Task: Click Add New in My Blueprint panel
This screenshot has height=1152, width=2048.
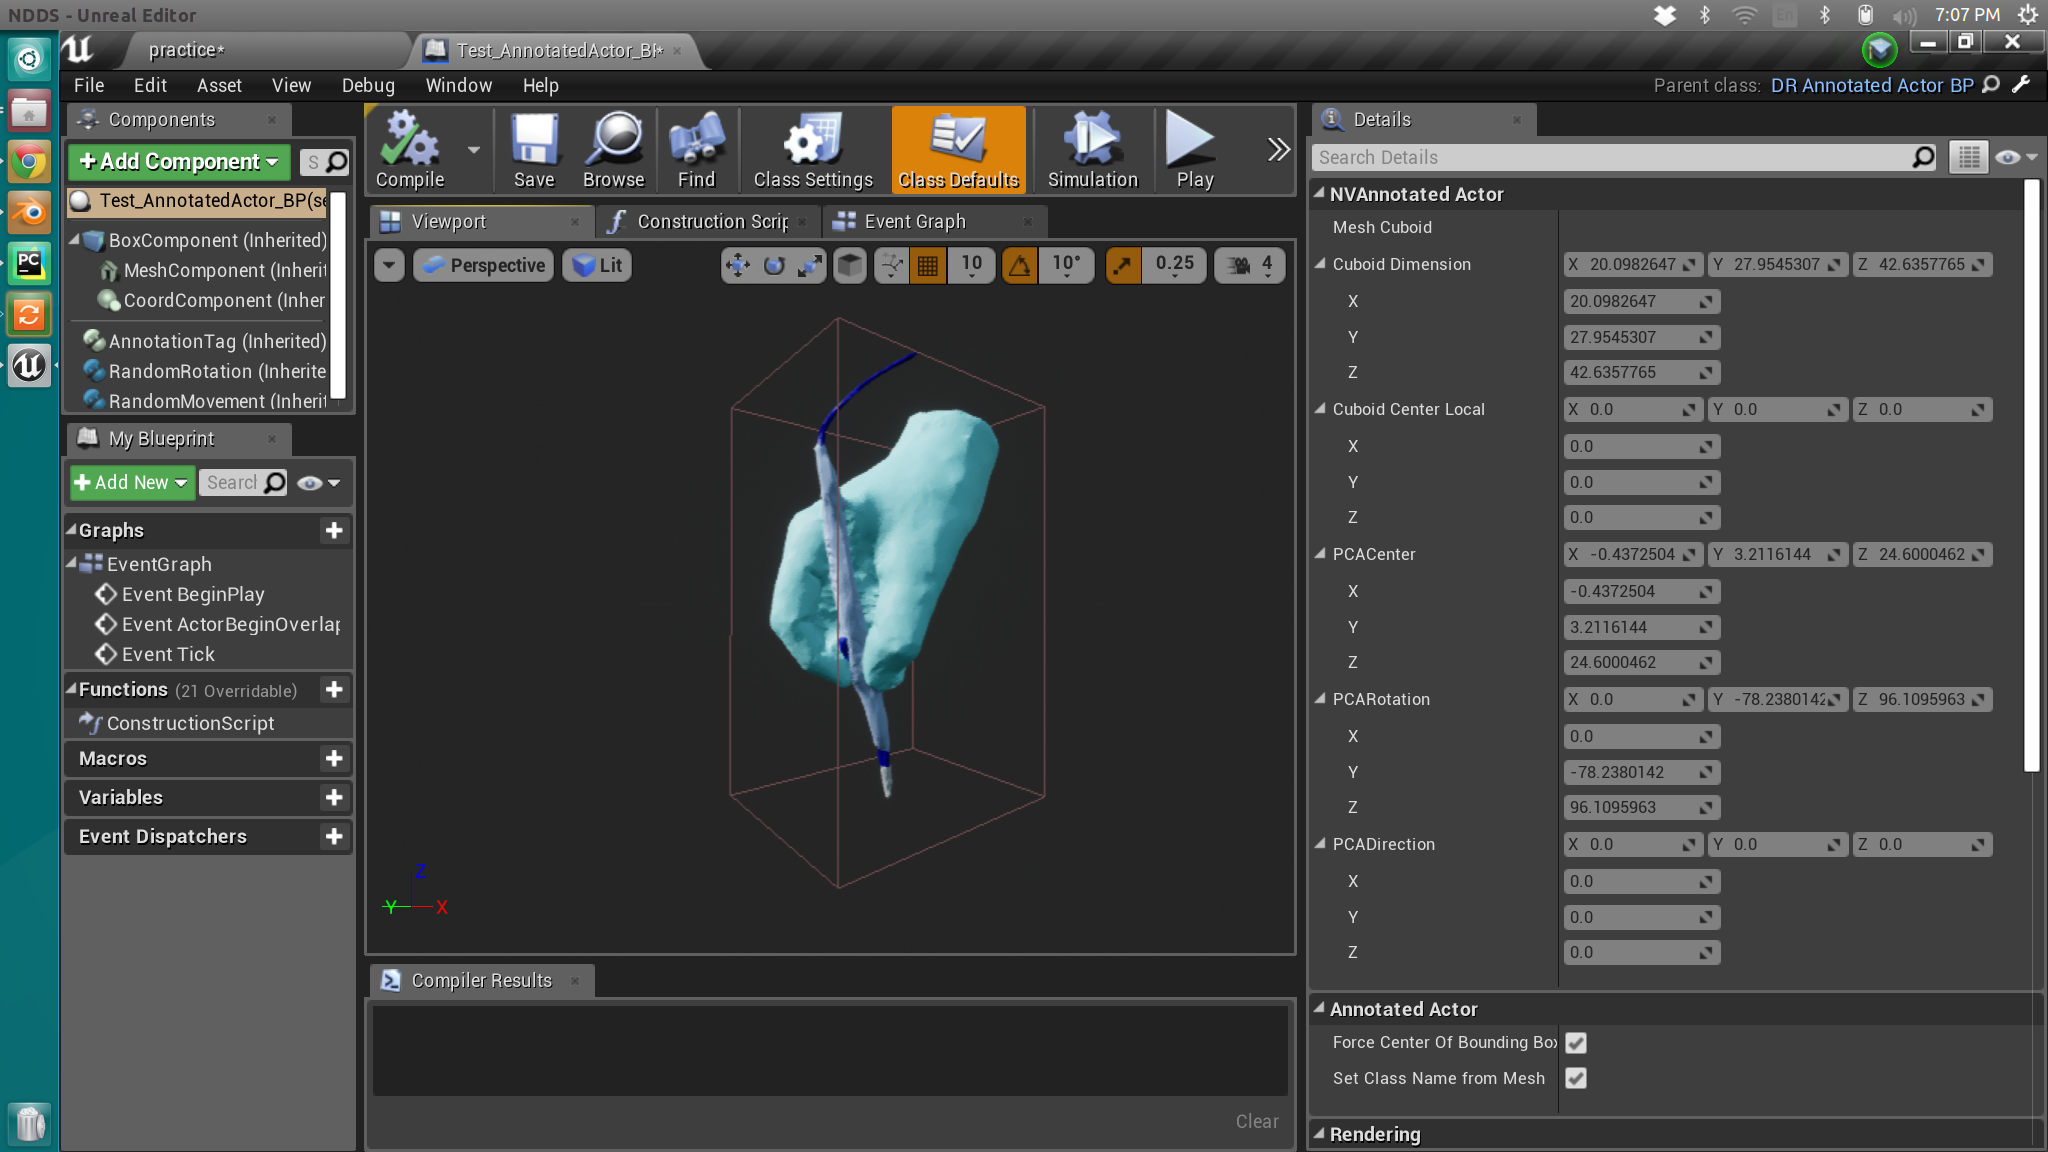Action: tap(130, 482)
